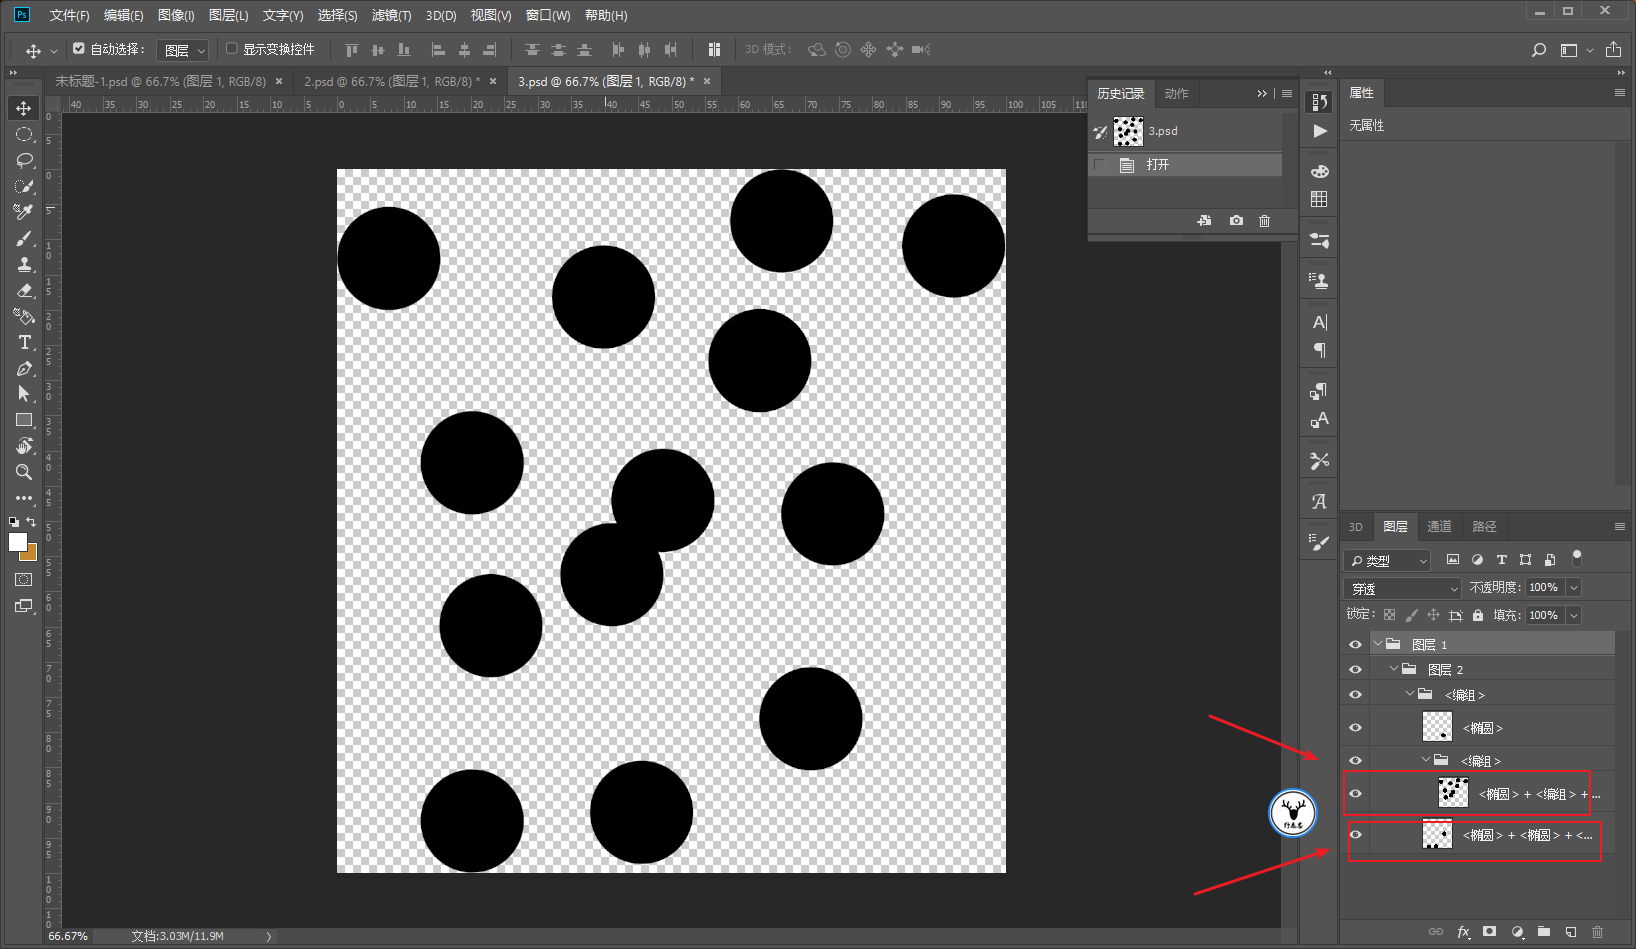1636x949 pixels.
Task: Select the Lasso tool
Action: (24, 160)
